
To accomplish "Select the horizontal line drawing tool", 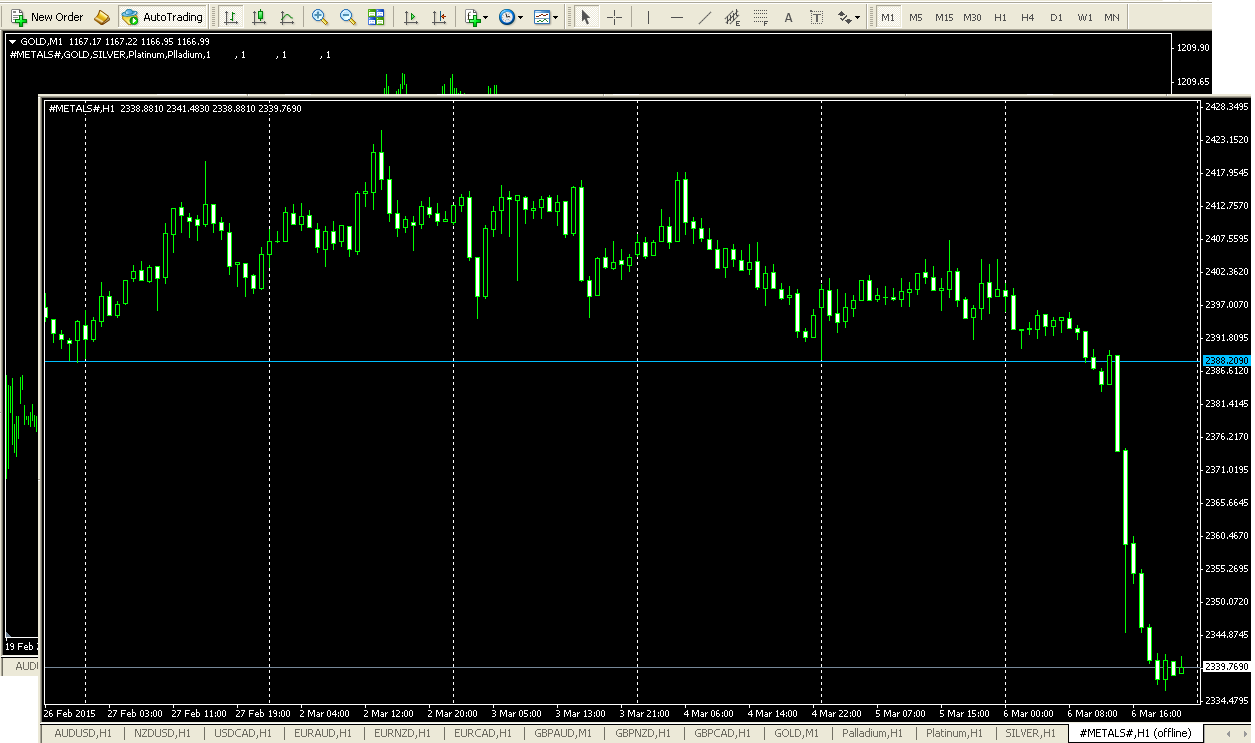I will [x=677, y=17].
